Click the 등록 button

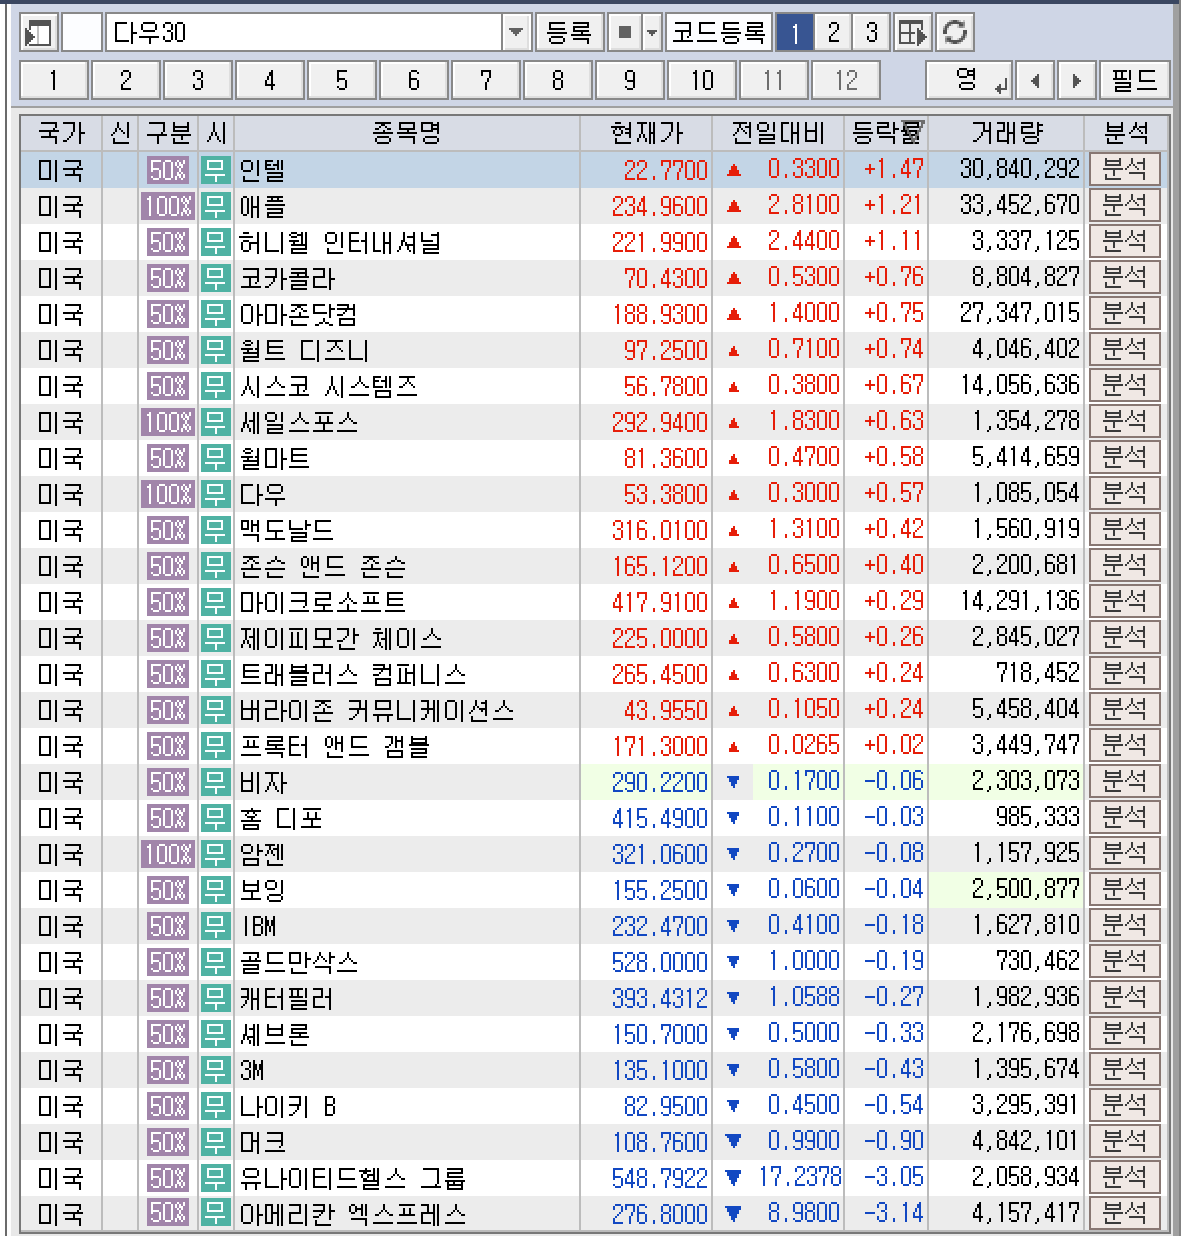coord(570,33)
